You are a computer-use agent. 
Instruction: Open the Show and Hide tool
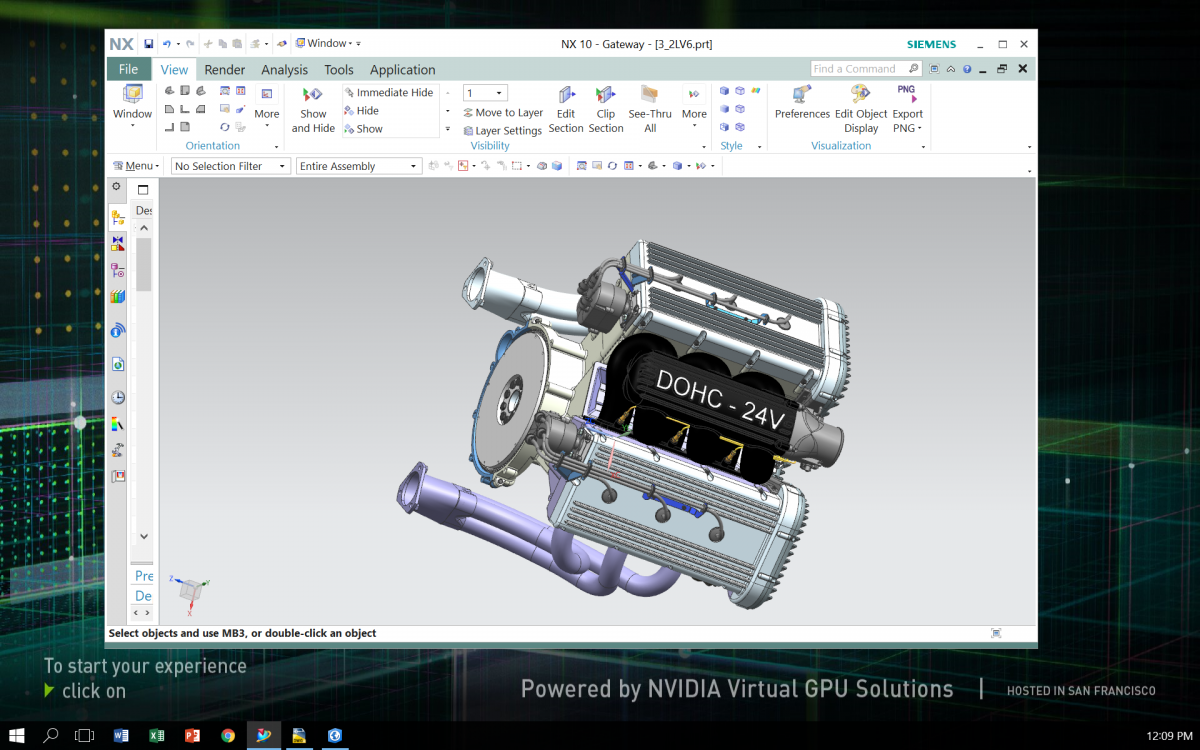point(313,109)
